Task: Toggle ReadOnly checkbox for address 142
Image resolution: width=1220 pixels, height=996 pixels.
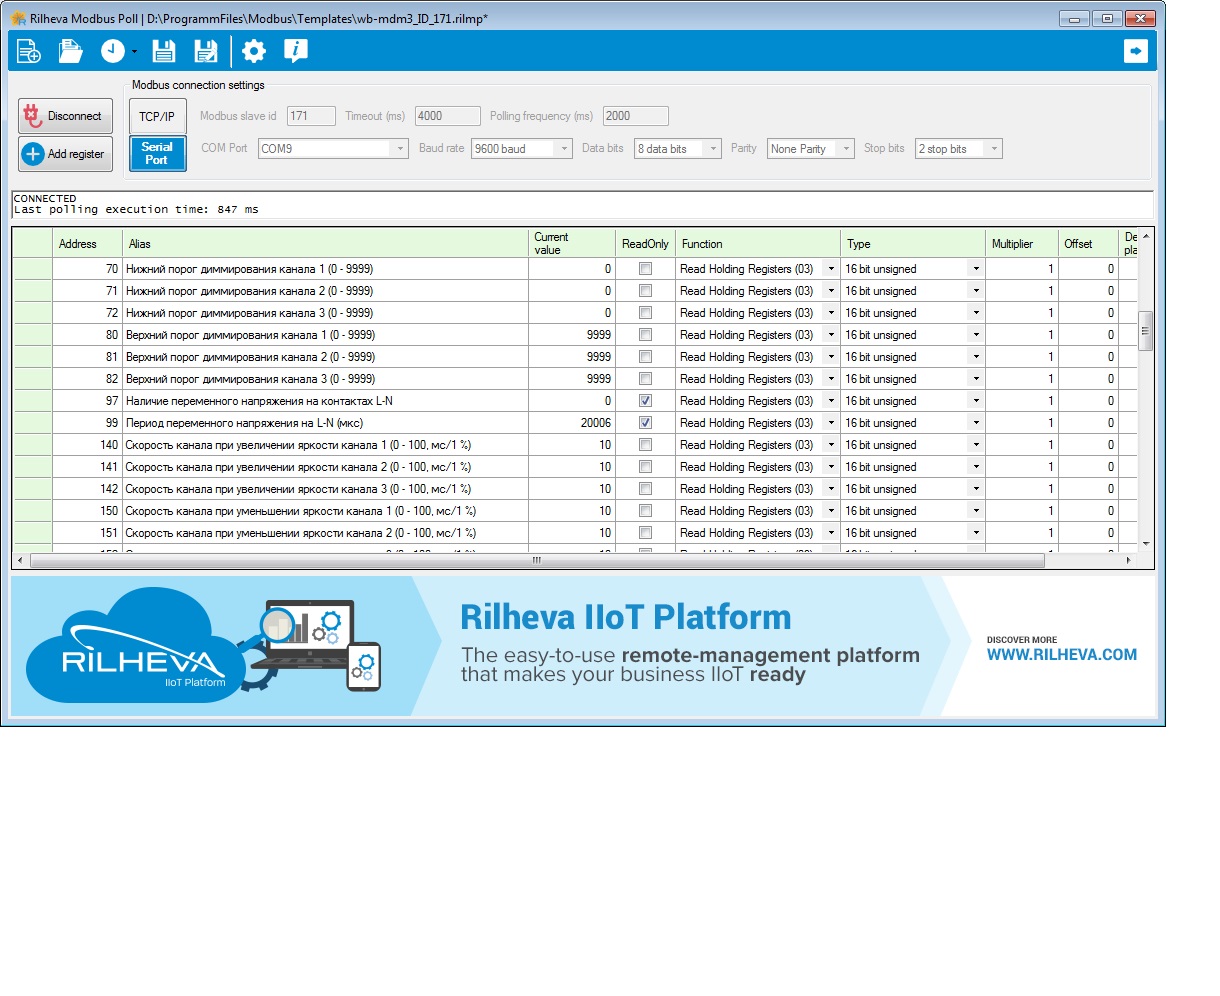Action: click(645, 489)
